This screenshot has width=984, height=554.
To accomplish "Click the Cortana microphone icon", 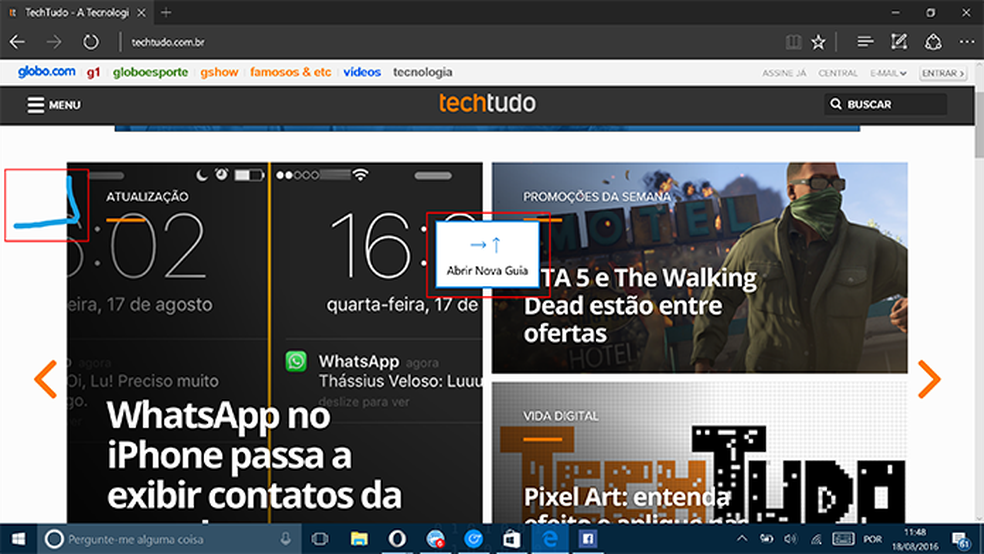I will pos(286,539).
